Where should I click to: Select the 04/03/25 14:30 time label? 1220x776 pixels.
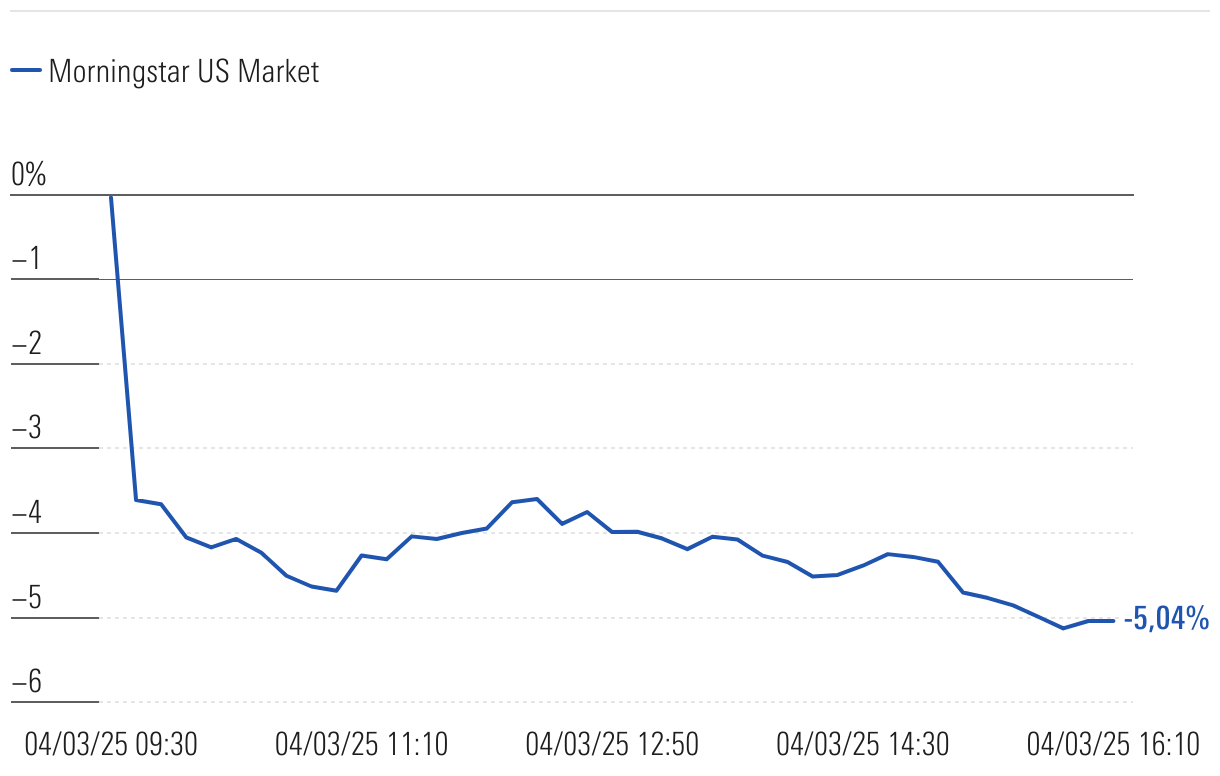862,744
